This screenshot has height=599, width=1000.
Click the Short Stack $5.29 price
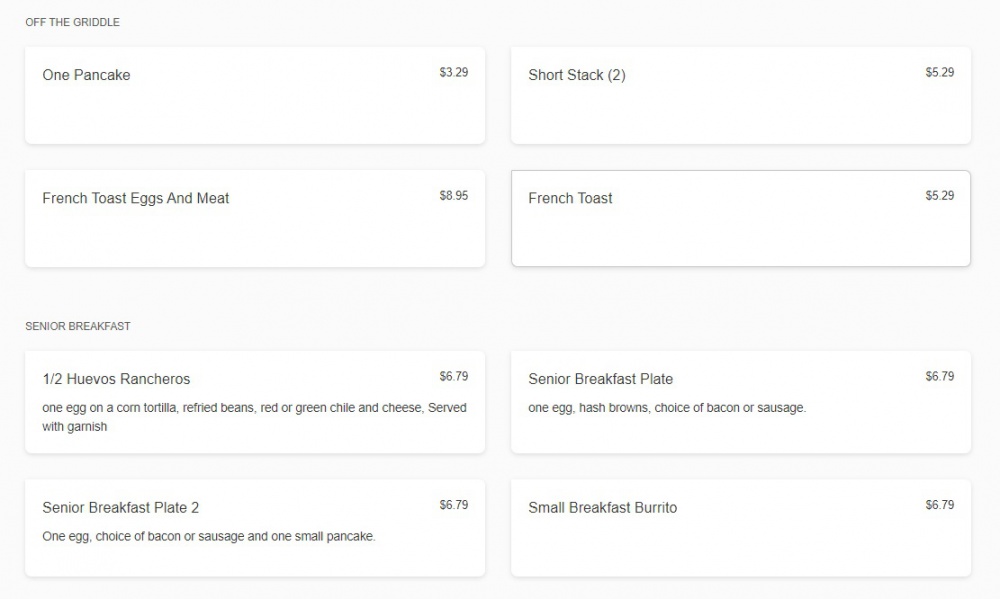(x=939, y=72)
